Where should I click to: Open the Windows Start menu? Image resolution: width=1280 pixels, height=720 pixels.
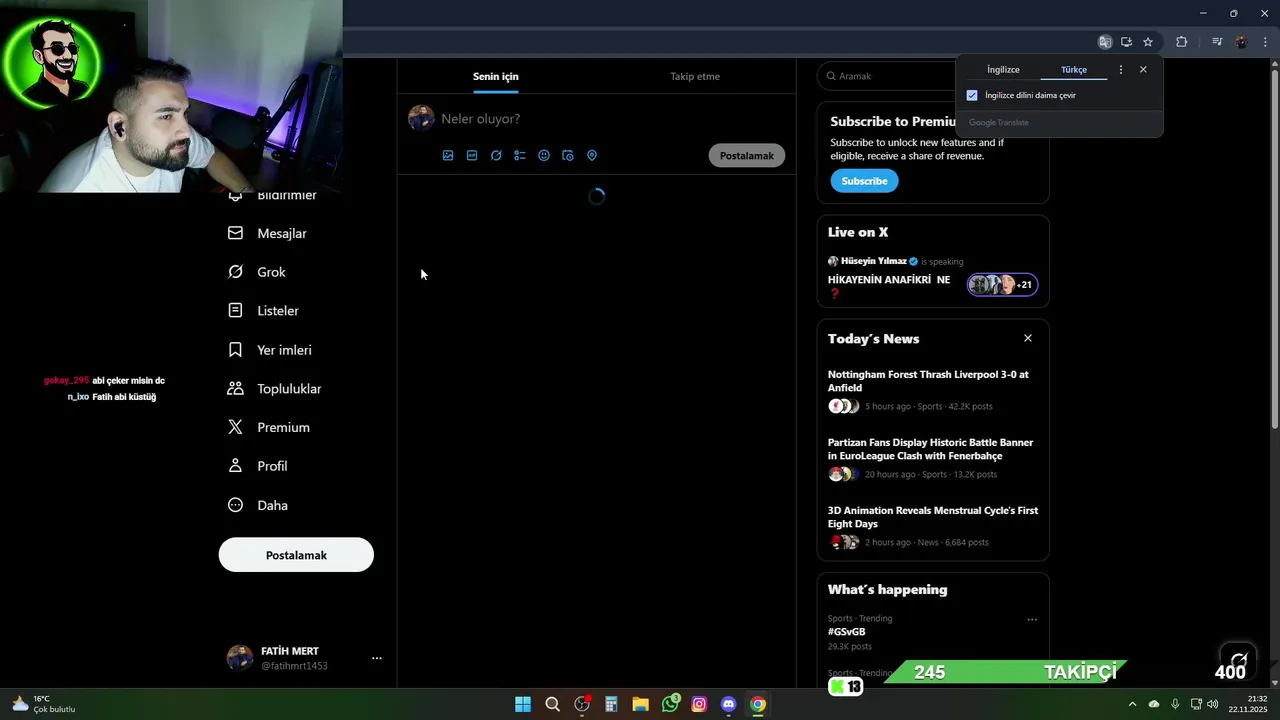coord(523,704)
